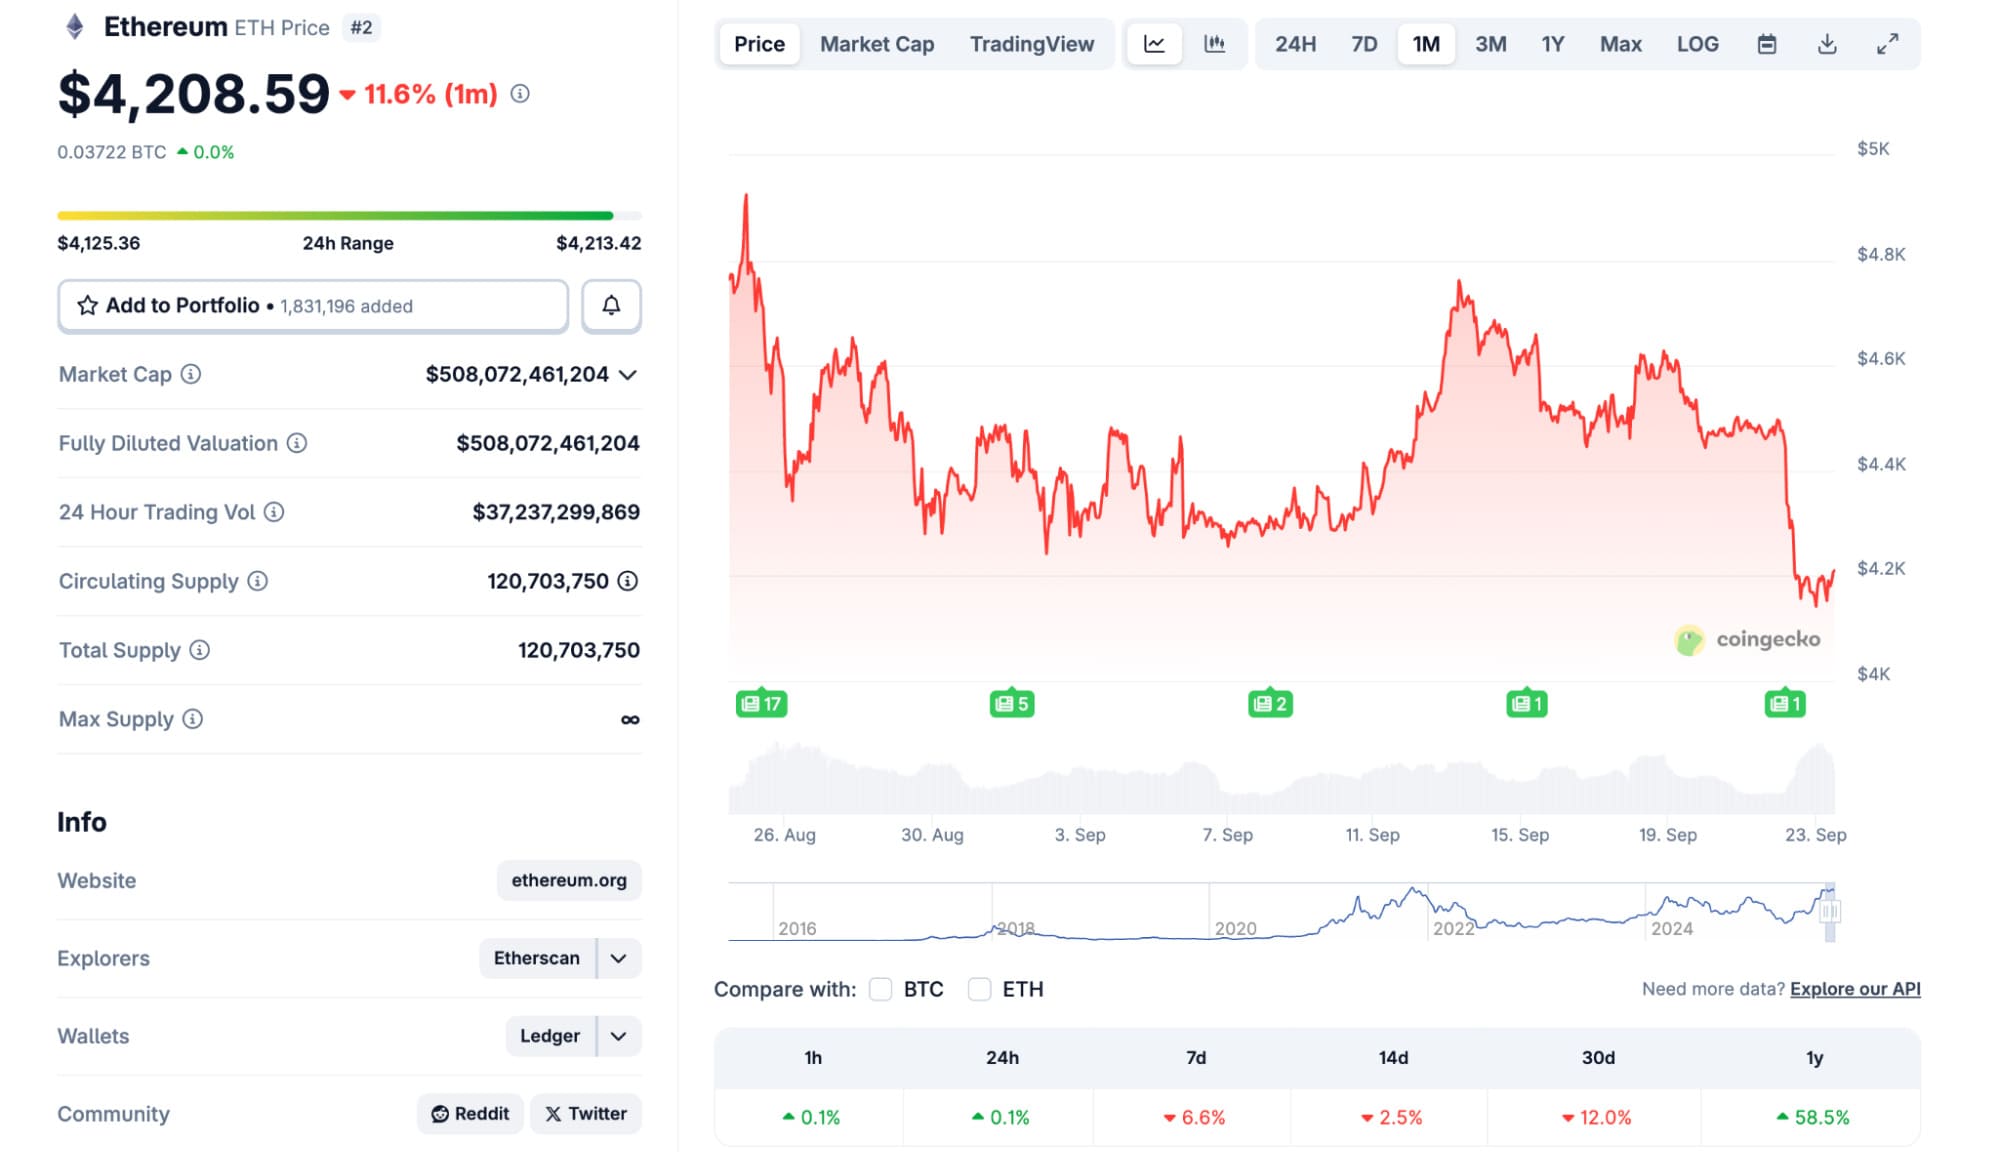Viewport: 1999px width, 1152px height.
Task: Set chart range to Max
Action: click(x=1620, y=44)
